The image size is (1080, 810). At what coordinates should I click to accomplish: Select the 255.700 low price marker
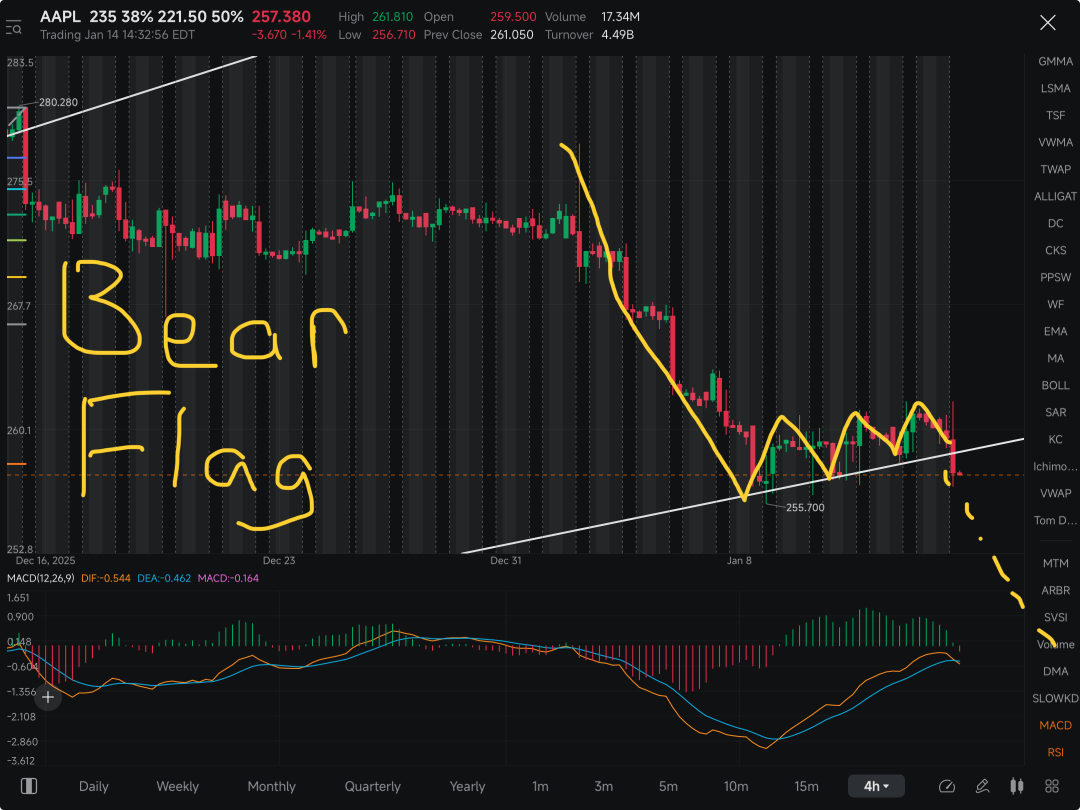point(804,508)
